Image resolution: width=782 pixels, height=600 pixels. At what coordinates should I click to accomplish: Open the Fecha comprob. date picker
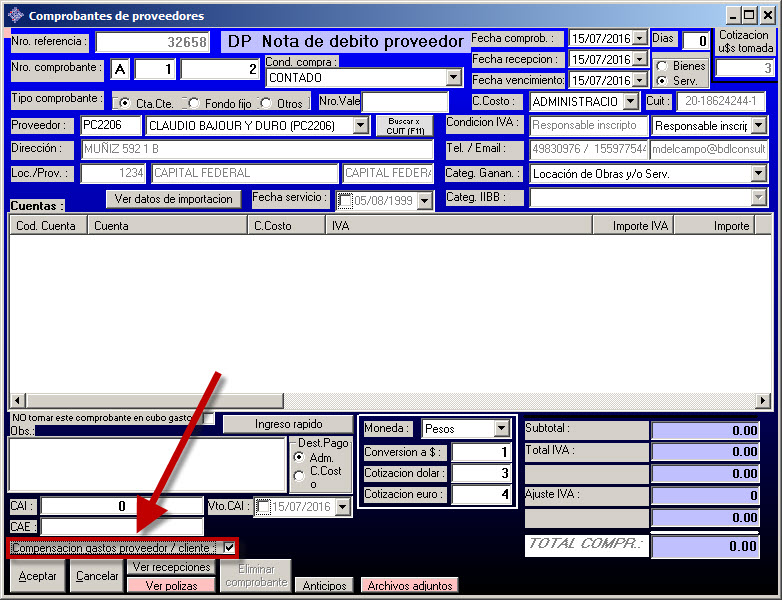[x=640, y=38]
